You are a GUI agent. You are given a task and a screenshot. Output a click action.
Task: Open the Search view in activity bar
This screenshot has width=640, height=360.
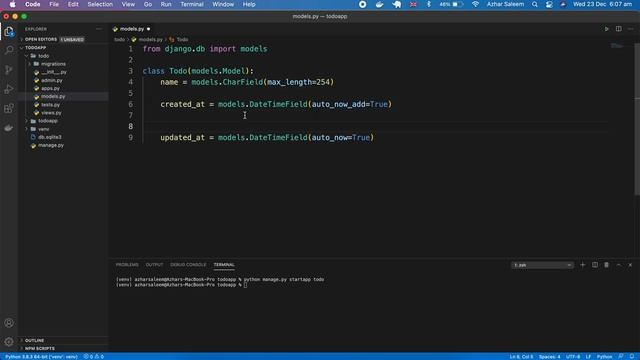9,50
